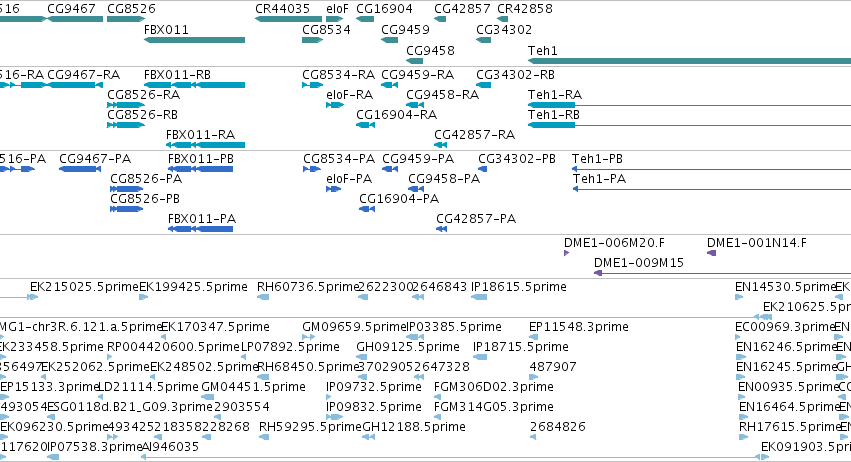Select the RH59295.5prime EST label

point(310,428)
